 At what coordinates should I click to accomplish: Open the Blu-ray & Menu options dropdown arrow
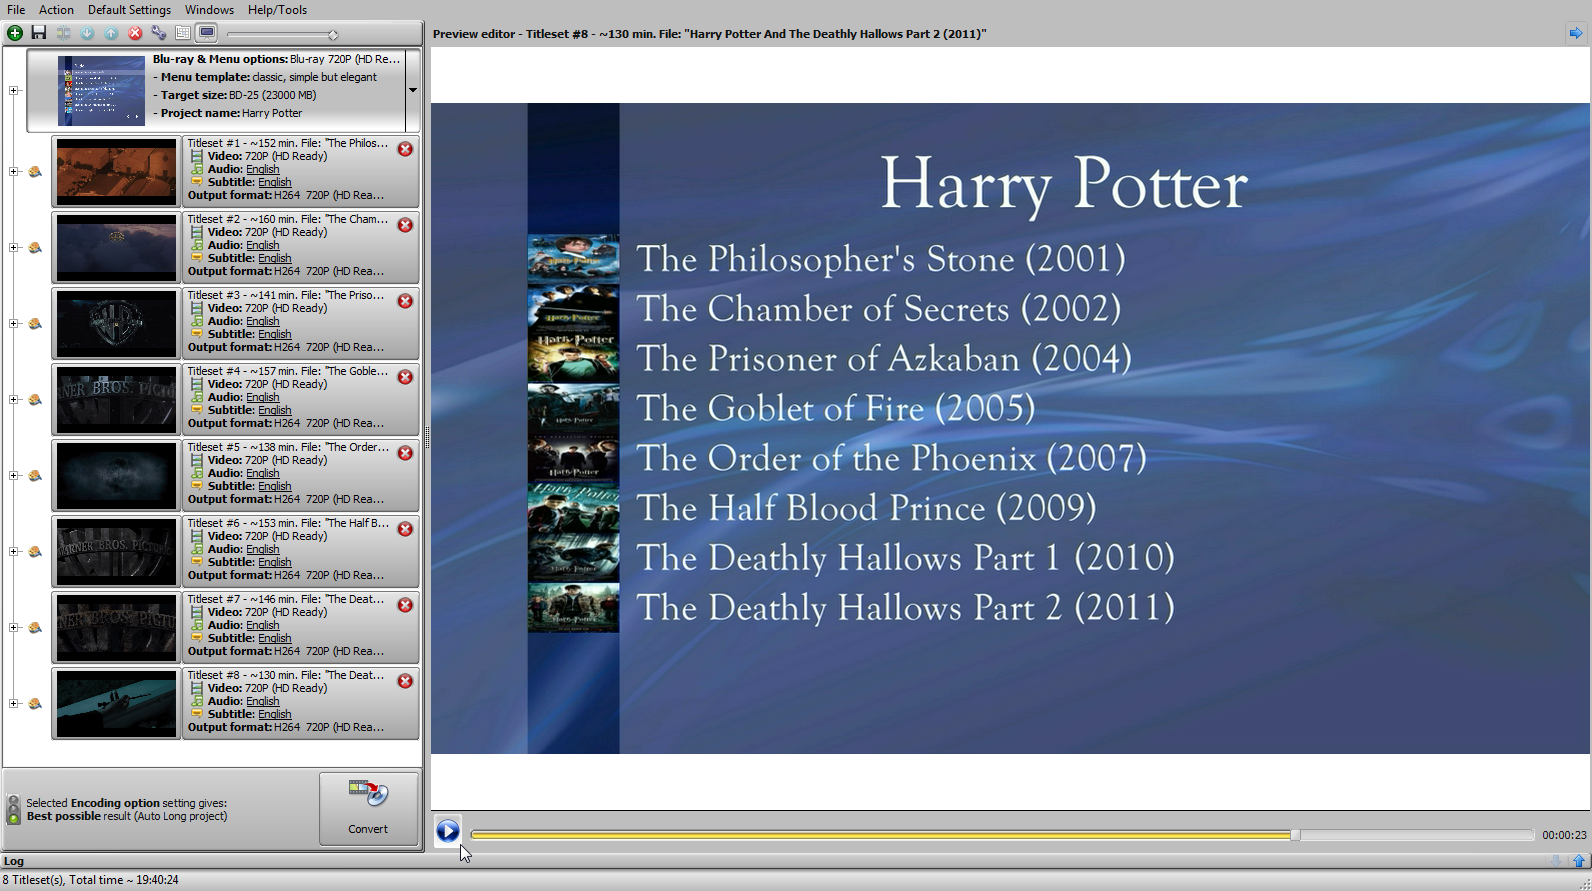pyautogui.click(x=412, y=91)
